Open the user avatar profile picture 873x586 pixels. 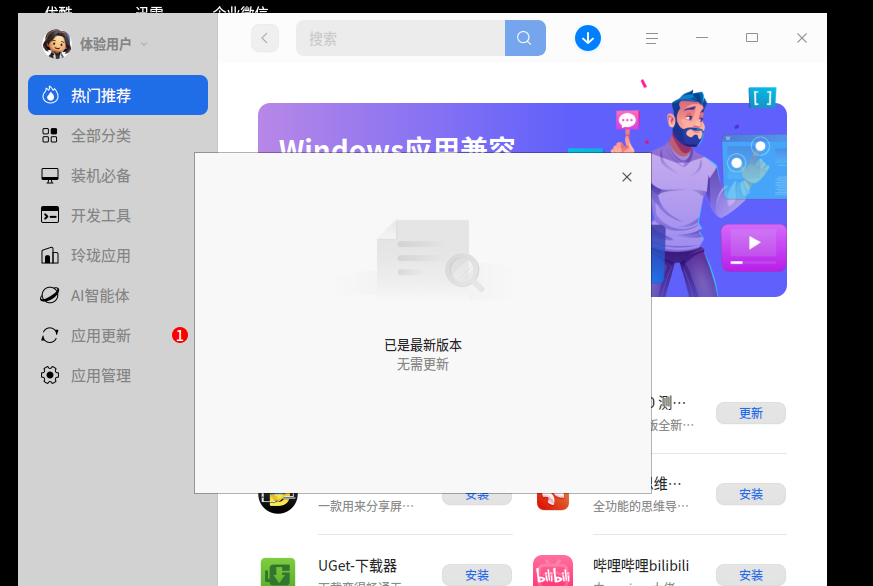[57, 43]
